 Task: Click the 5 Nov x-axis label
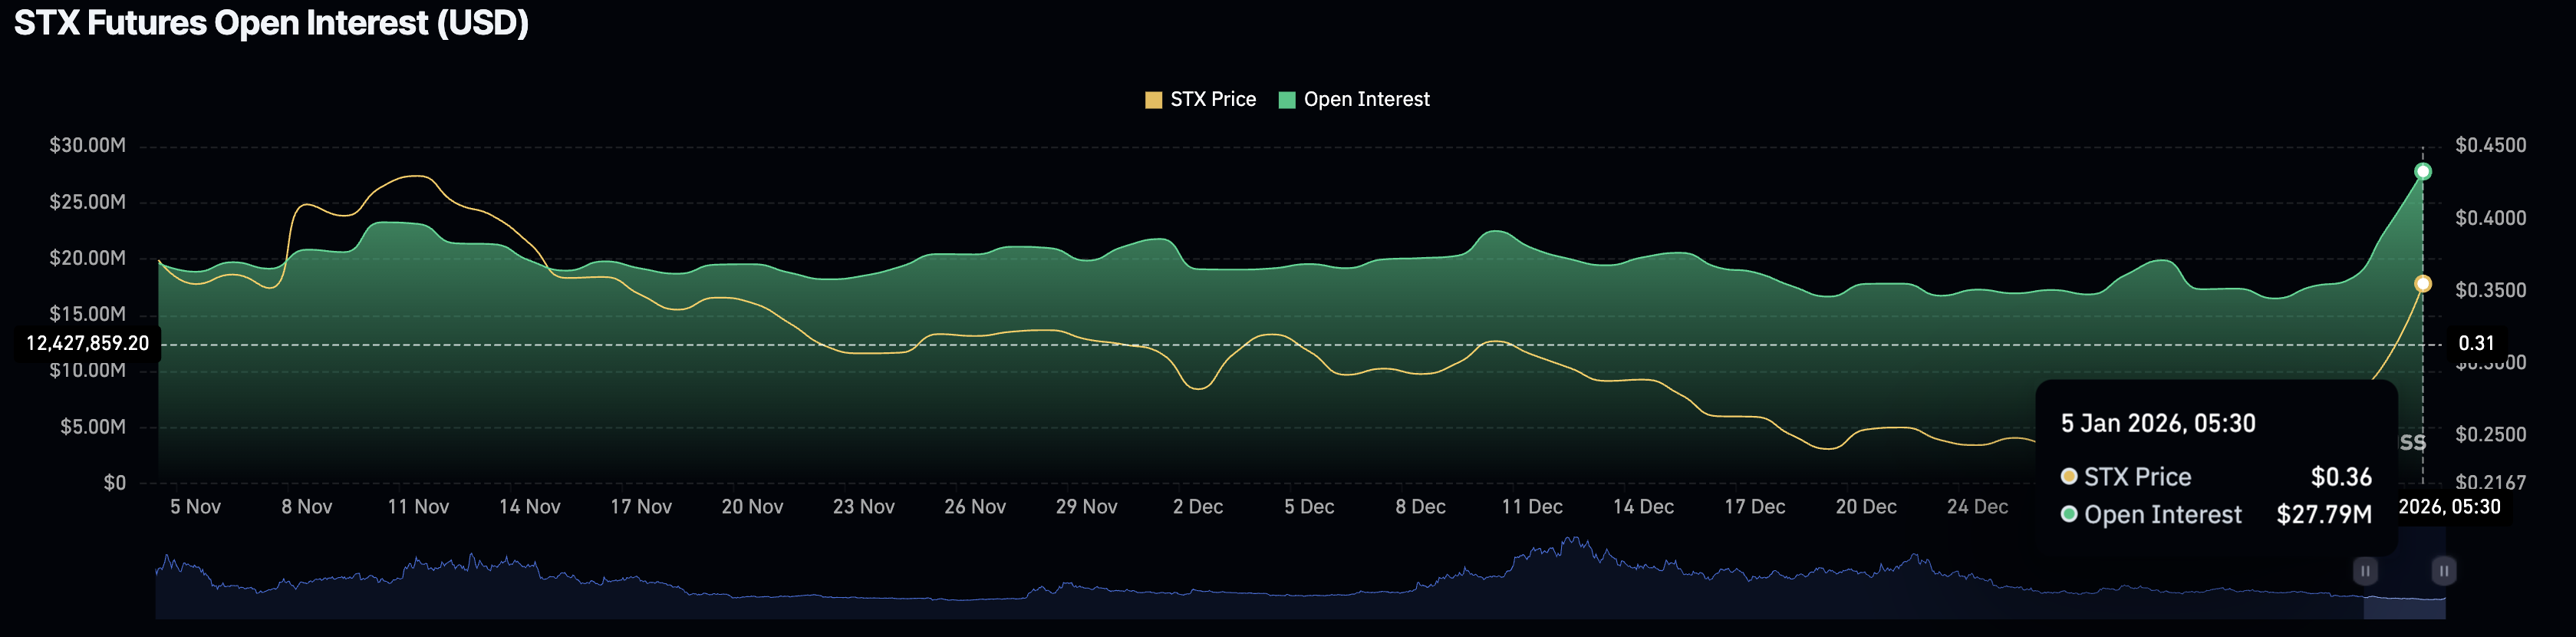[195, 507]
